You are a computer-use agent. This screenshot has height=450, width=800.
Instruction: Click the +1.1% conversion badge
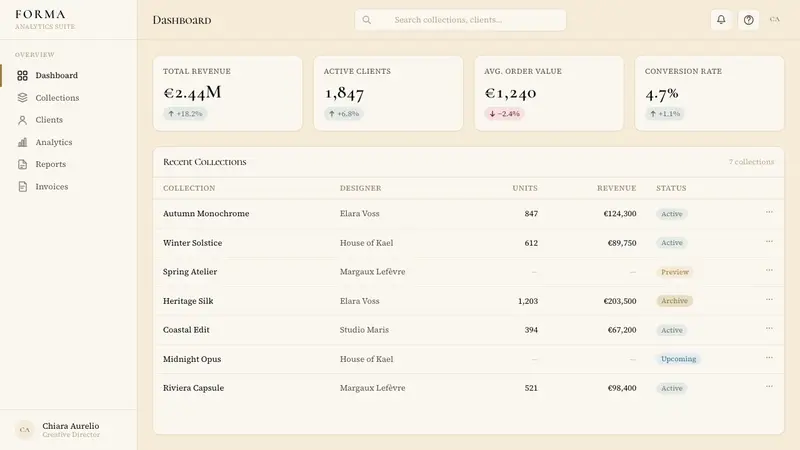point(665,114)
